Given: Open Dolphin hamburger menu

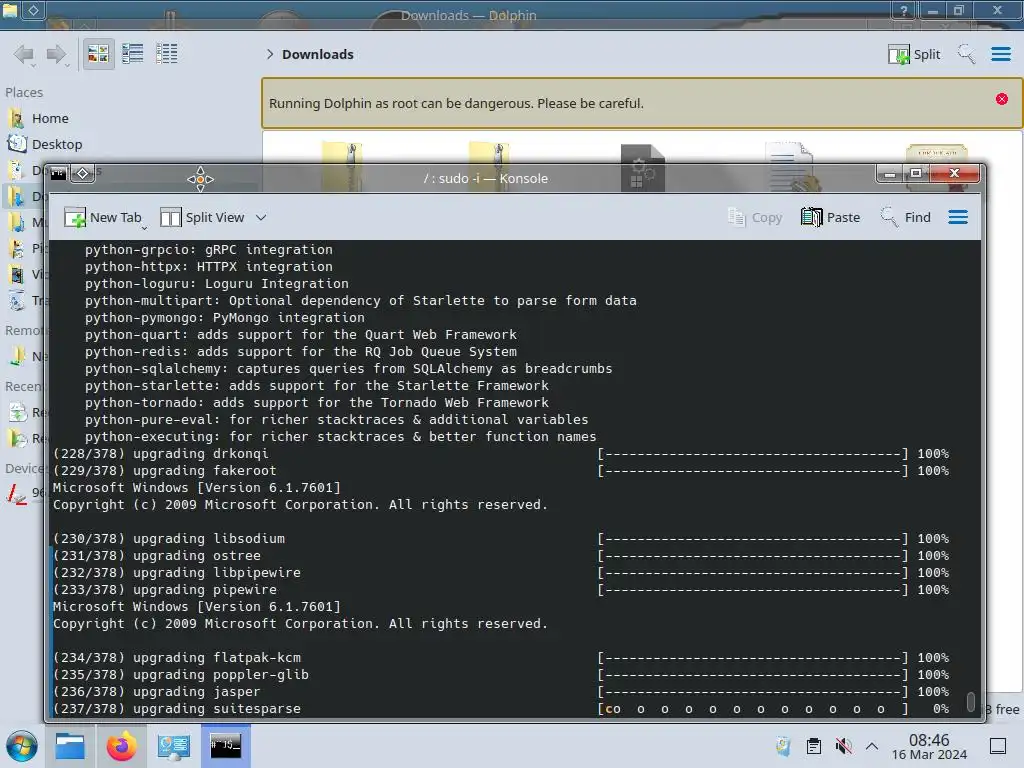Looking at the screenshot, I should (x=1000, y=54).
